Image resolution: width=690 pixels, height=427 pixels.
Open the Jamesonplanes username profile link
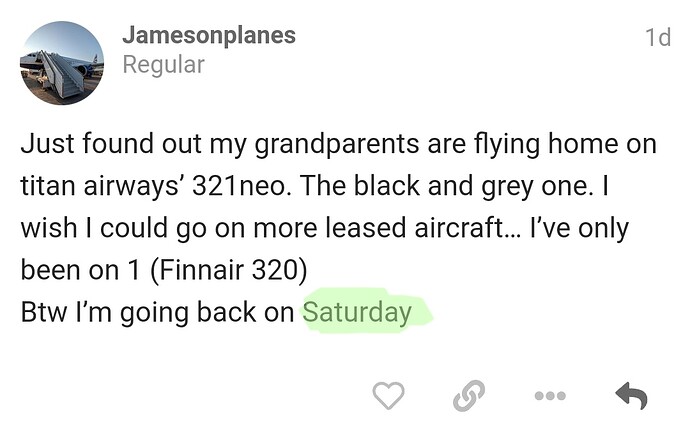click(x=208, y=36)
